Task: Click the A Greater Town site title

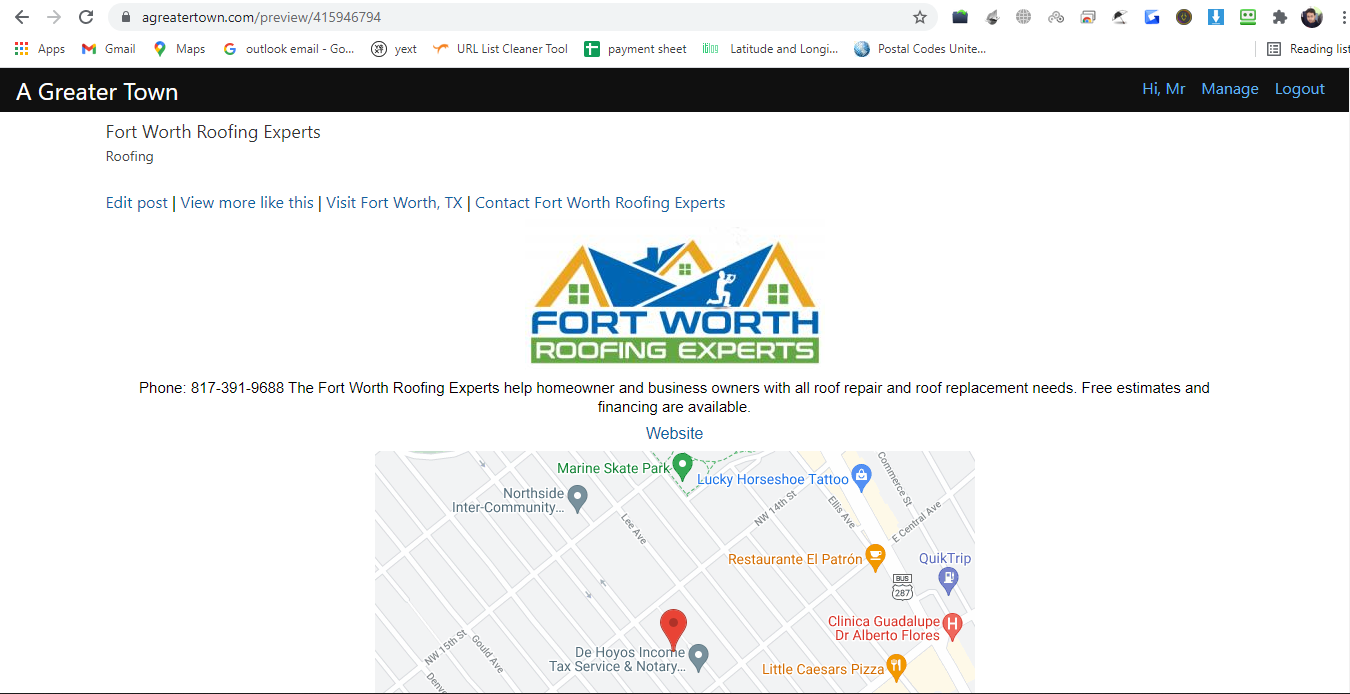Action: (97, 91)
